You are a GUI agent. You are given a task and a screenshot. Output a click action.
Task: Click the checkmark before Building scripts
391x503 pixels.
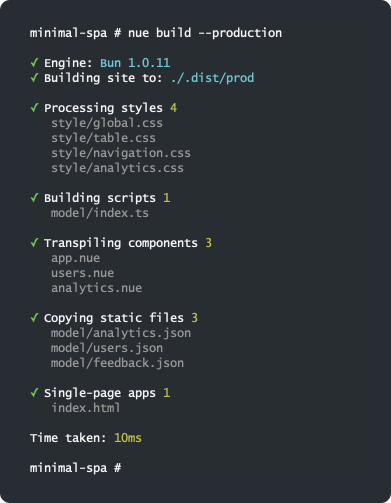point(34,197)
